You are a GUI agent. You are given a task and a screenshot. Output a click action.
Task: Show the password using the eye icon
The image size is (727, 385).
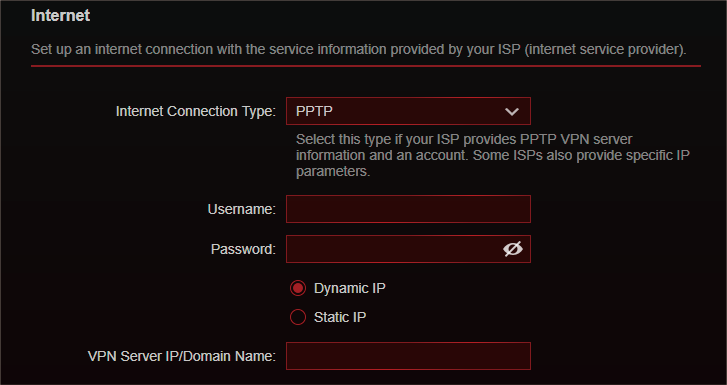pyautogui.click(x=512, y=249)
